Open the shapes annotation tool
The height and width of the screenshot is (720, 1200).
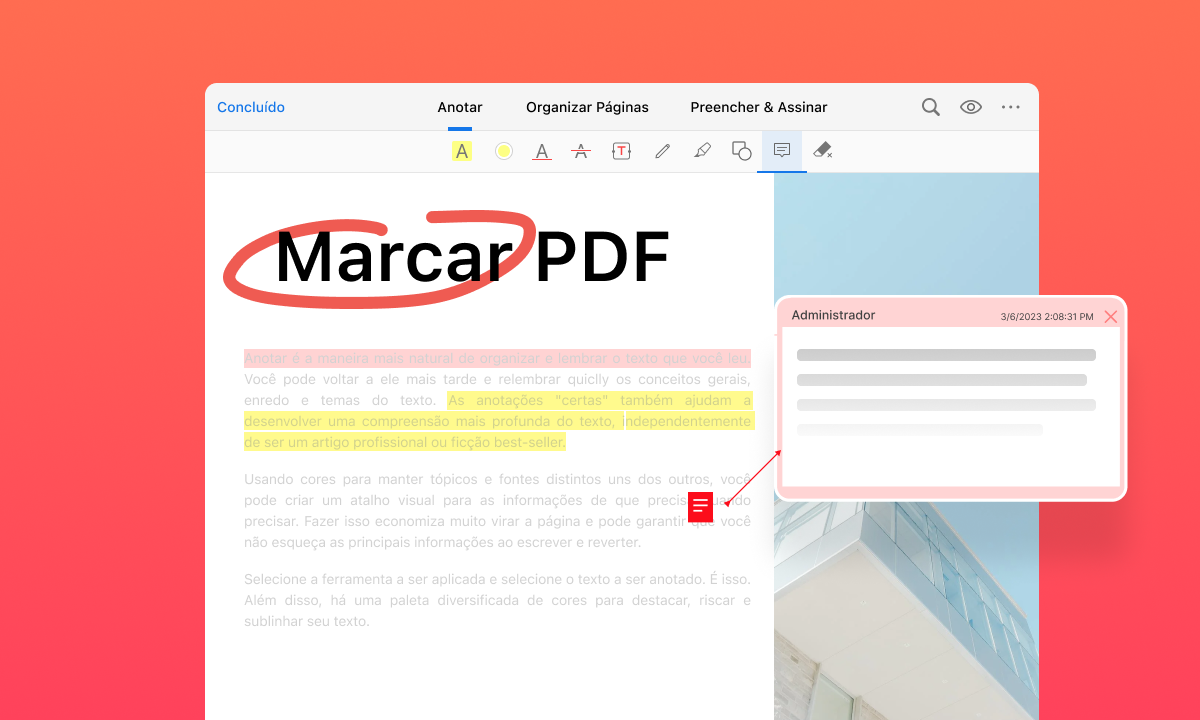[741, 151]
